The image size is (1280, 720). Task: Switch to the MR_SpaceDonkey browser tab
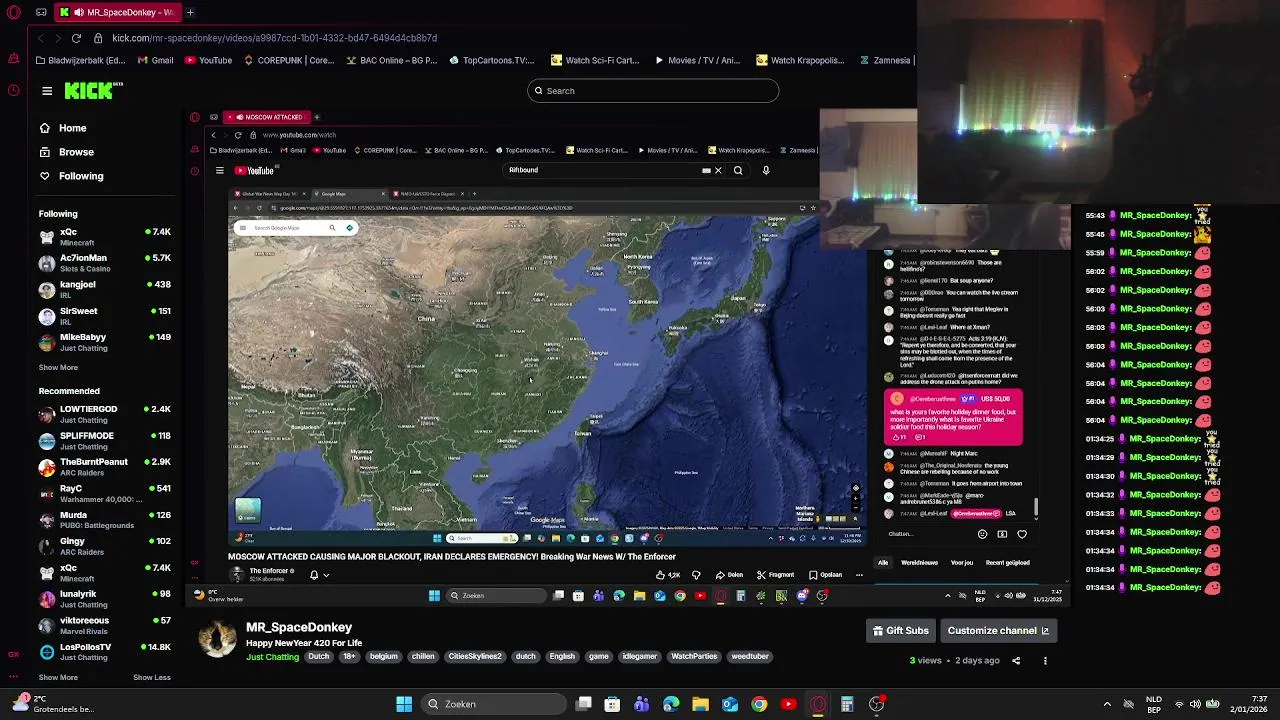click(x=116, y=12)
